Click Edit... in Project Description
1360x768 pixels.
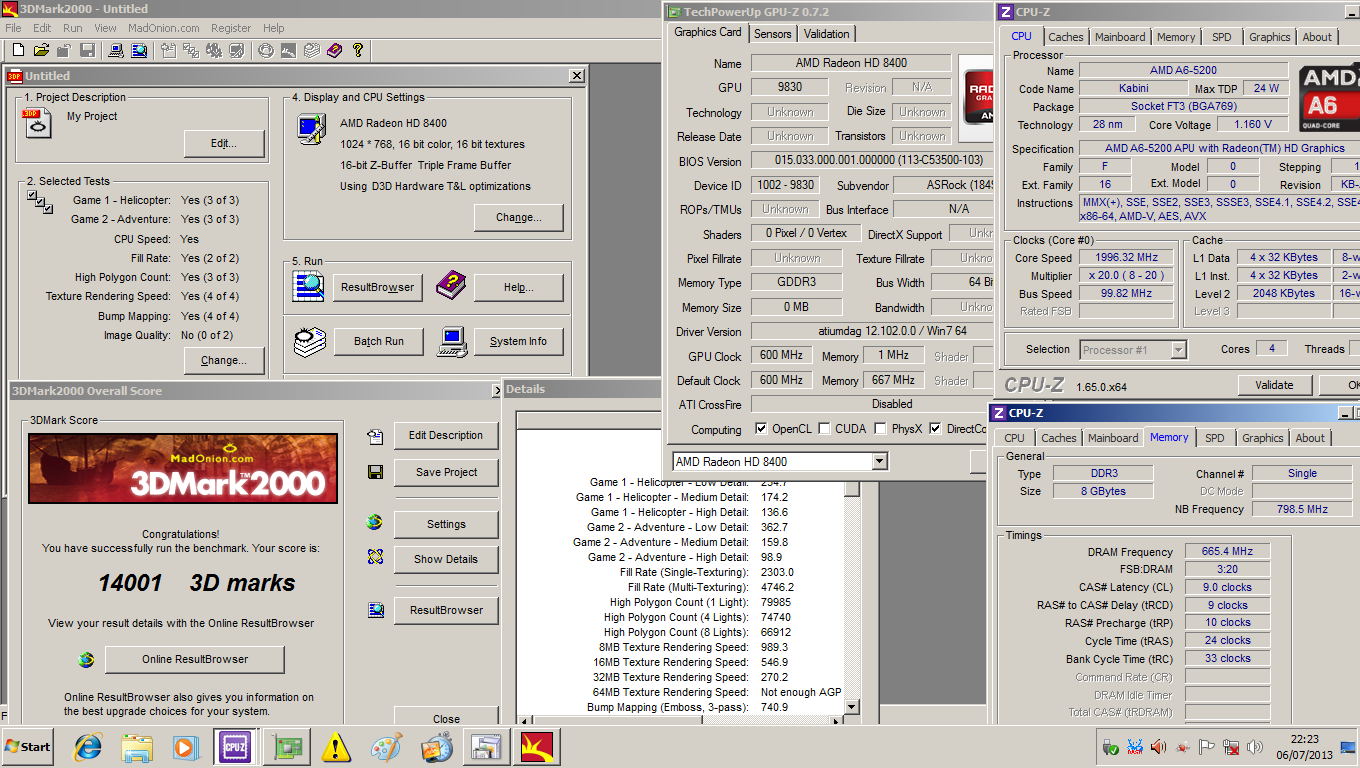pyautogui.click(x=224, y=144)
